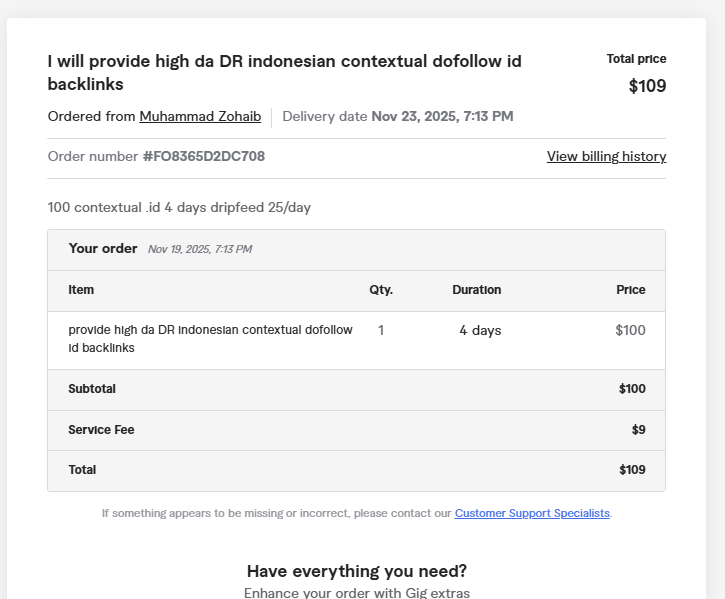The width and height of the screenshot is (725, 599).
Task: Click the $100 item price cell
Action: (630, 331)
